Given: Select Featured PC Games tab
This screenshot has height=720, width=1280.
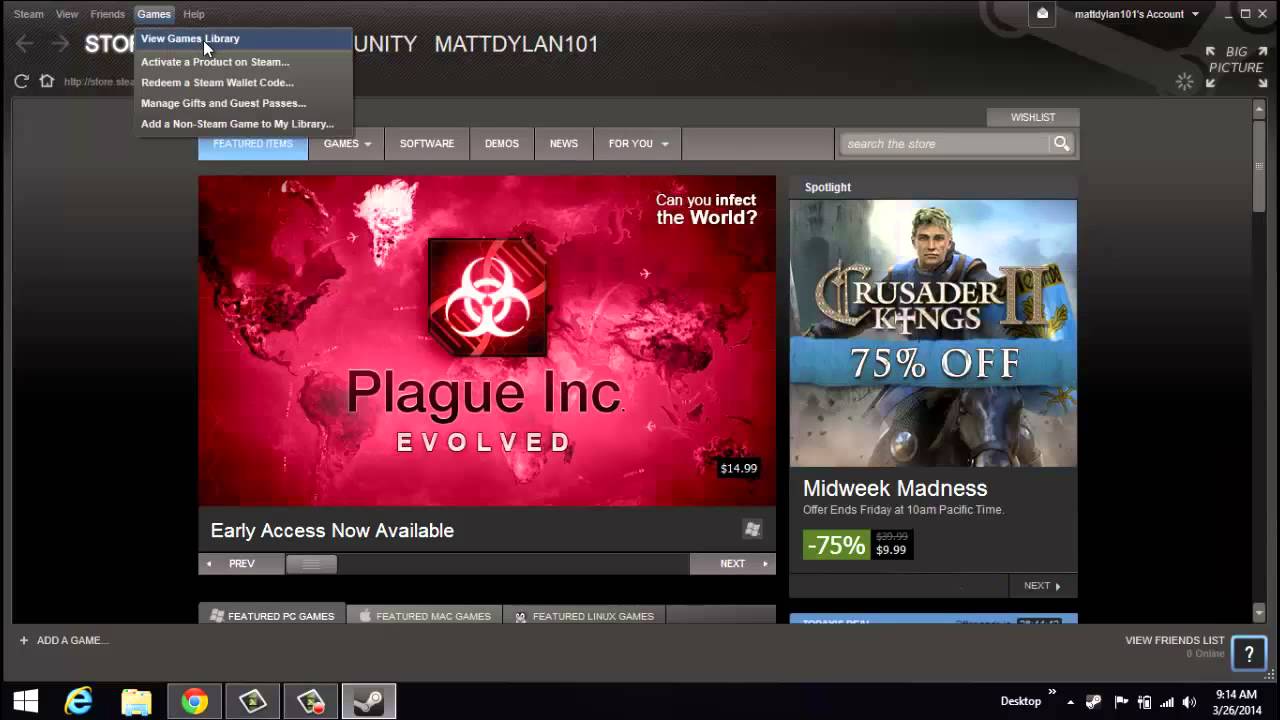Looking at the screenshot, I should (x=272, y=615).
